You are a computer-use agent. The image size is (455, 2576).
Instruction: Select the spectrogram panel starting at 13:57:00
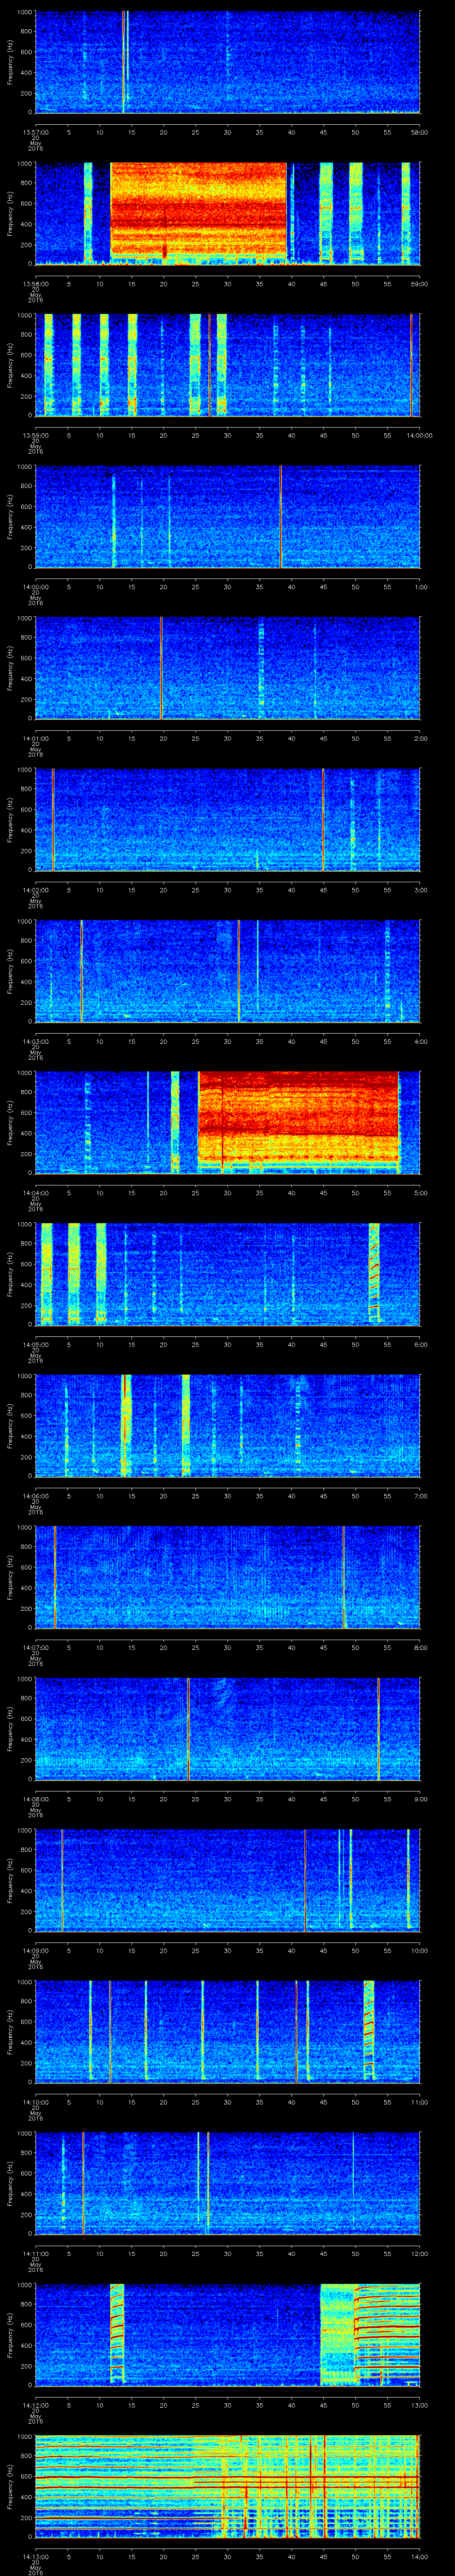[x=228, y=62]
